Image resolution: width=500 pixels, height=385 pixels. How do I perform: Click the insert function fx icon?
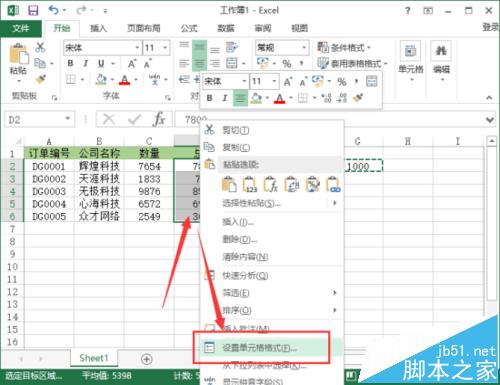(x=159, y=119)
